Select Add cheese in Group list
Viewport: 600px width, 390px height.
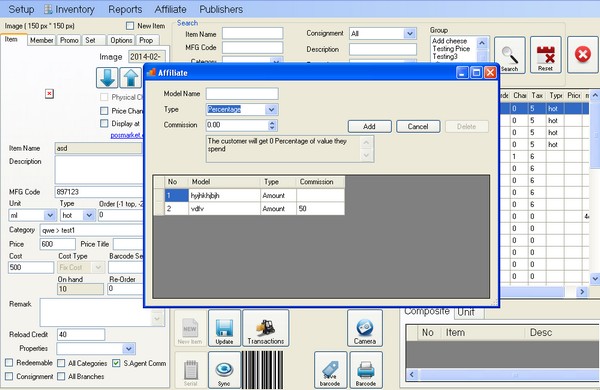450,41
